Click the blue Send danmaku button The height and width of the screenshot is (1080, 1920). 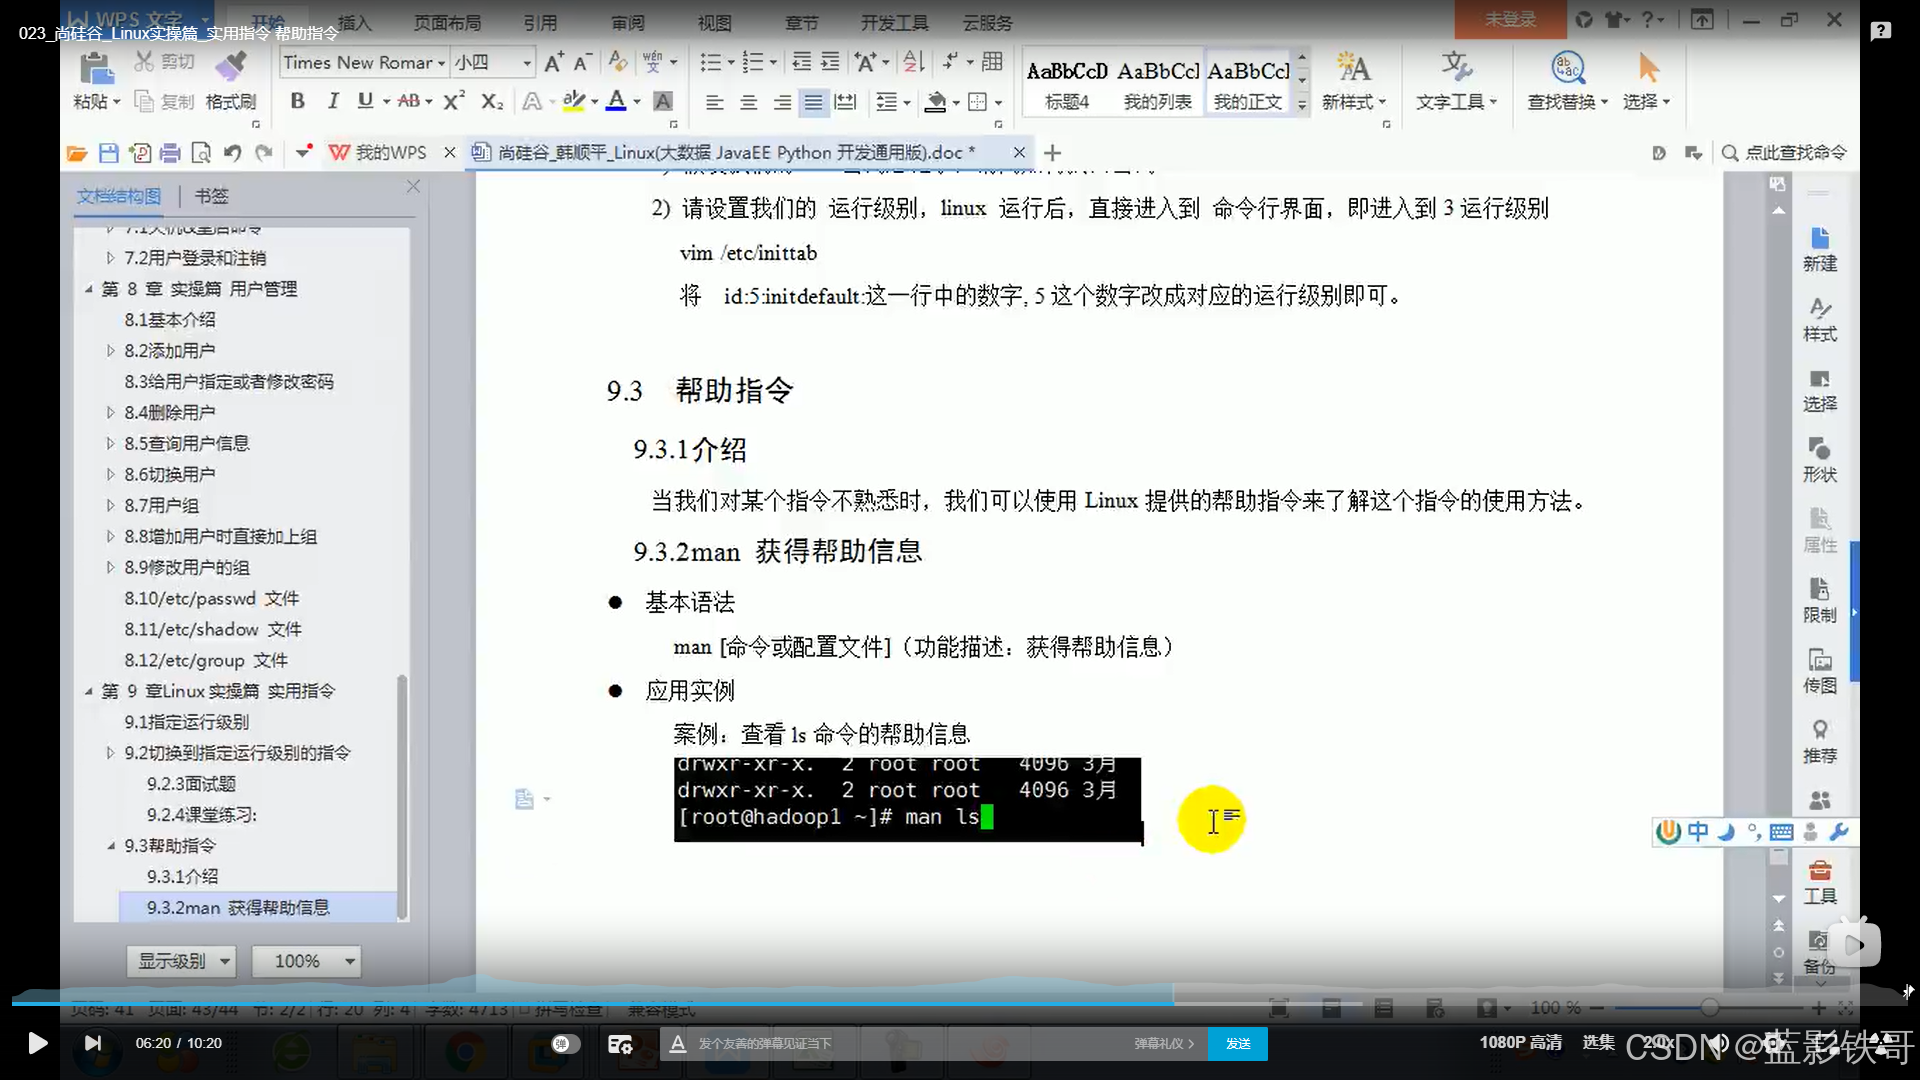1237,1044
